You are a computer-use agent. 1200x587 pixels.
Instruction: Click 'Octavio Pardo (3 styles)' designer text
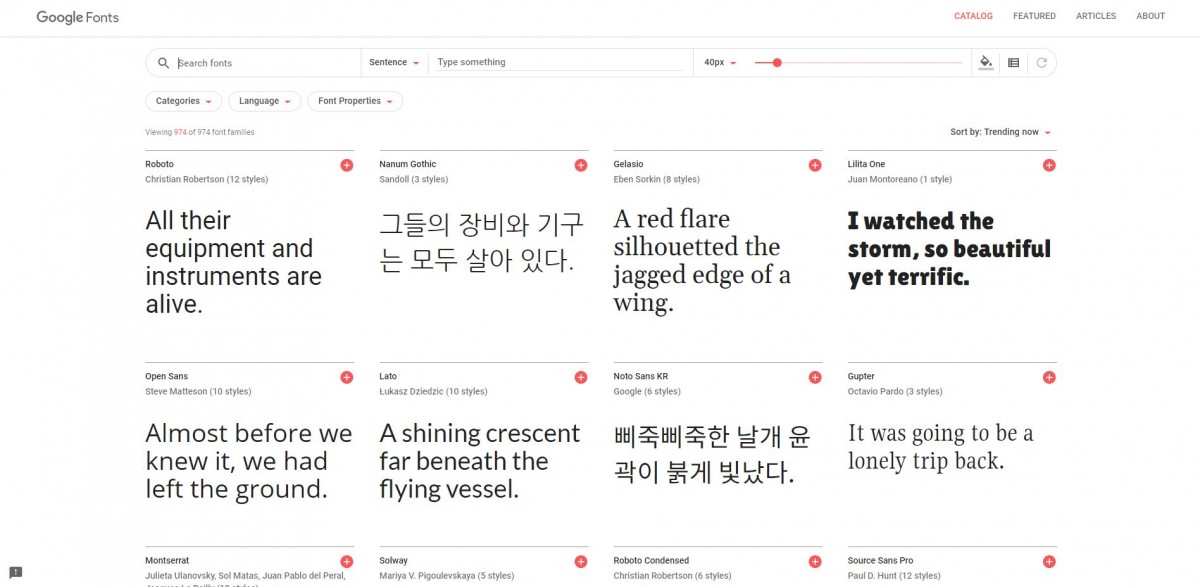pyautogui.click(x=895, y=392)
